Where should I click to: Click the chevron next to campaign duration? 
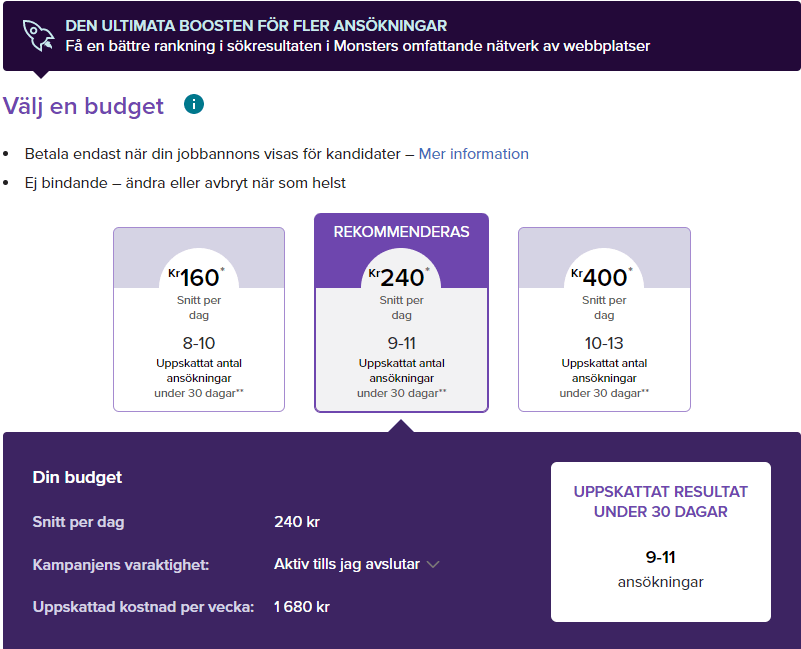pyautogui.click(x=433, y=564)
